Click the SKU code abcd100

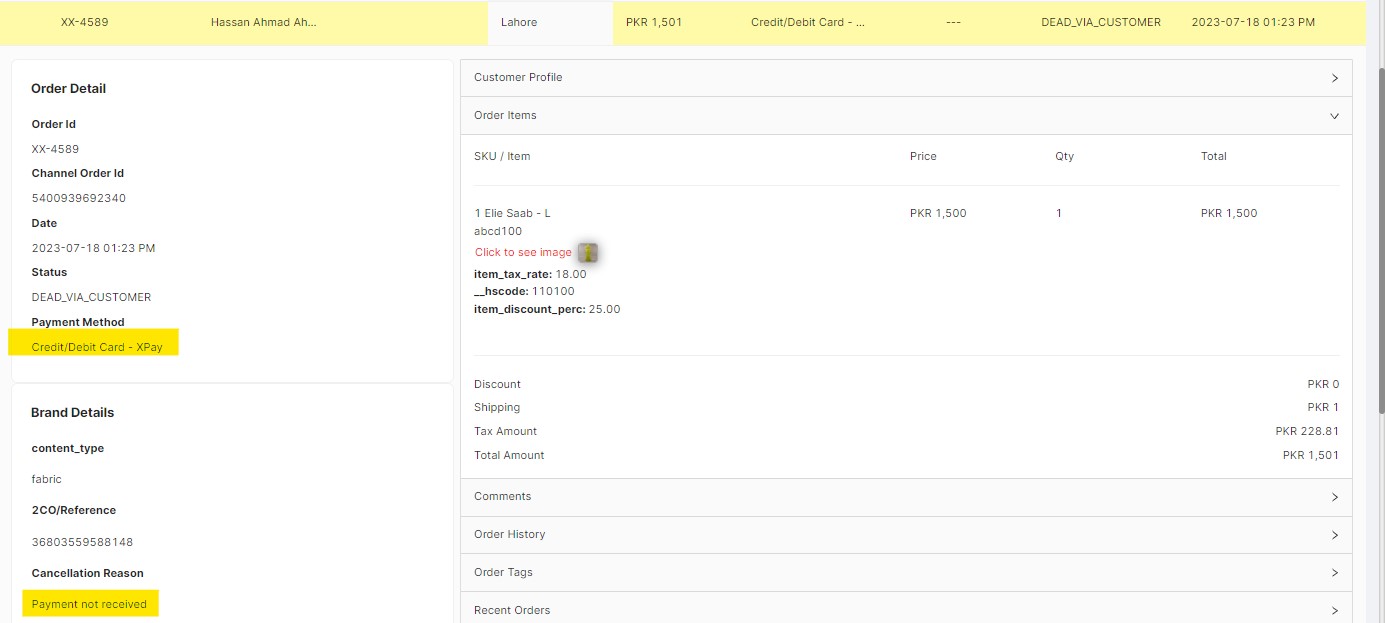(498, 231)
